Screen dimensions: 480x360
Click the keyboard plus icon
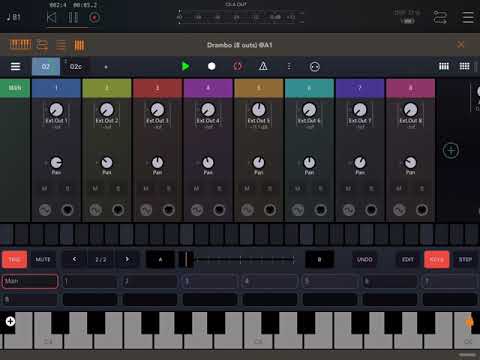pos(10,321)
